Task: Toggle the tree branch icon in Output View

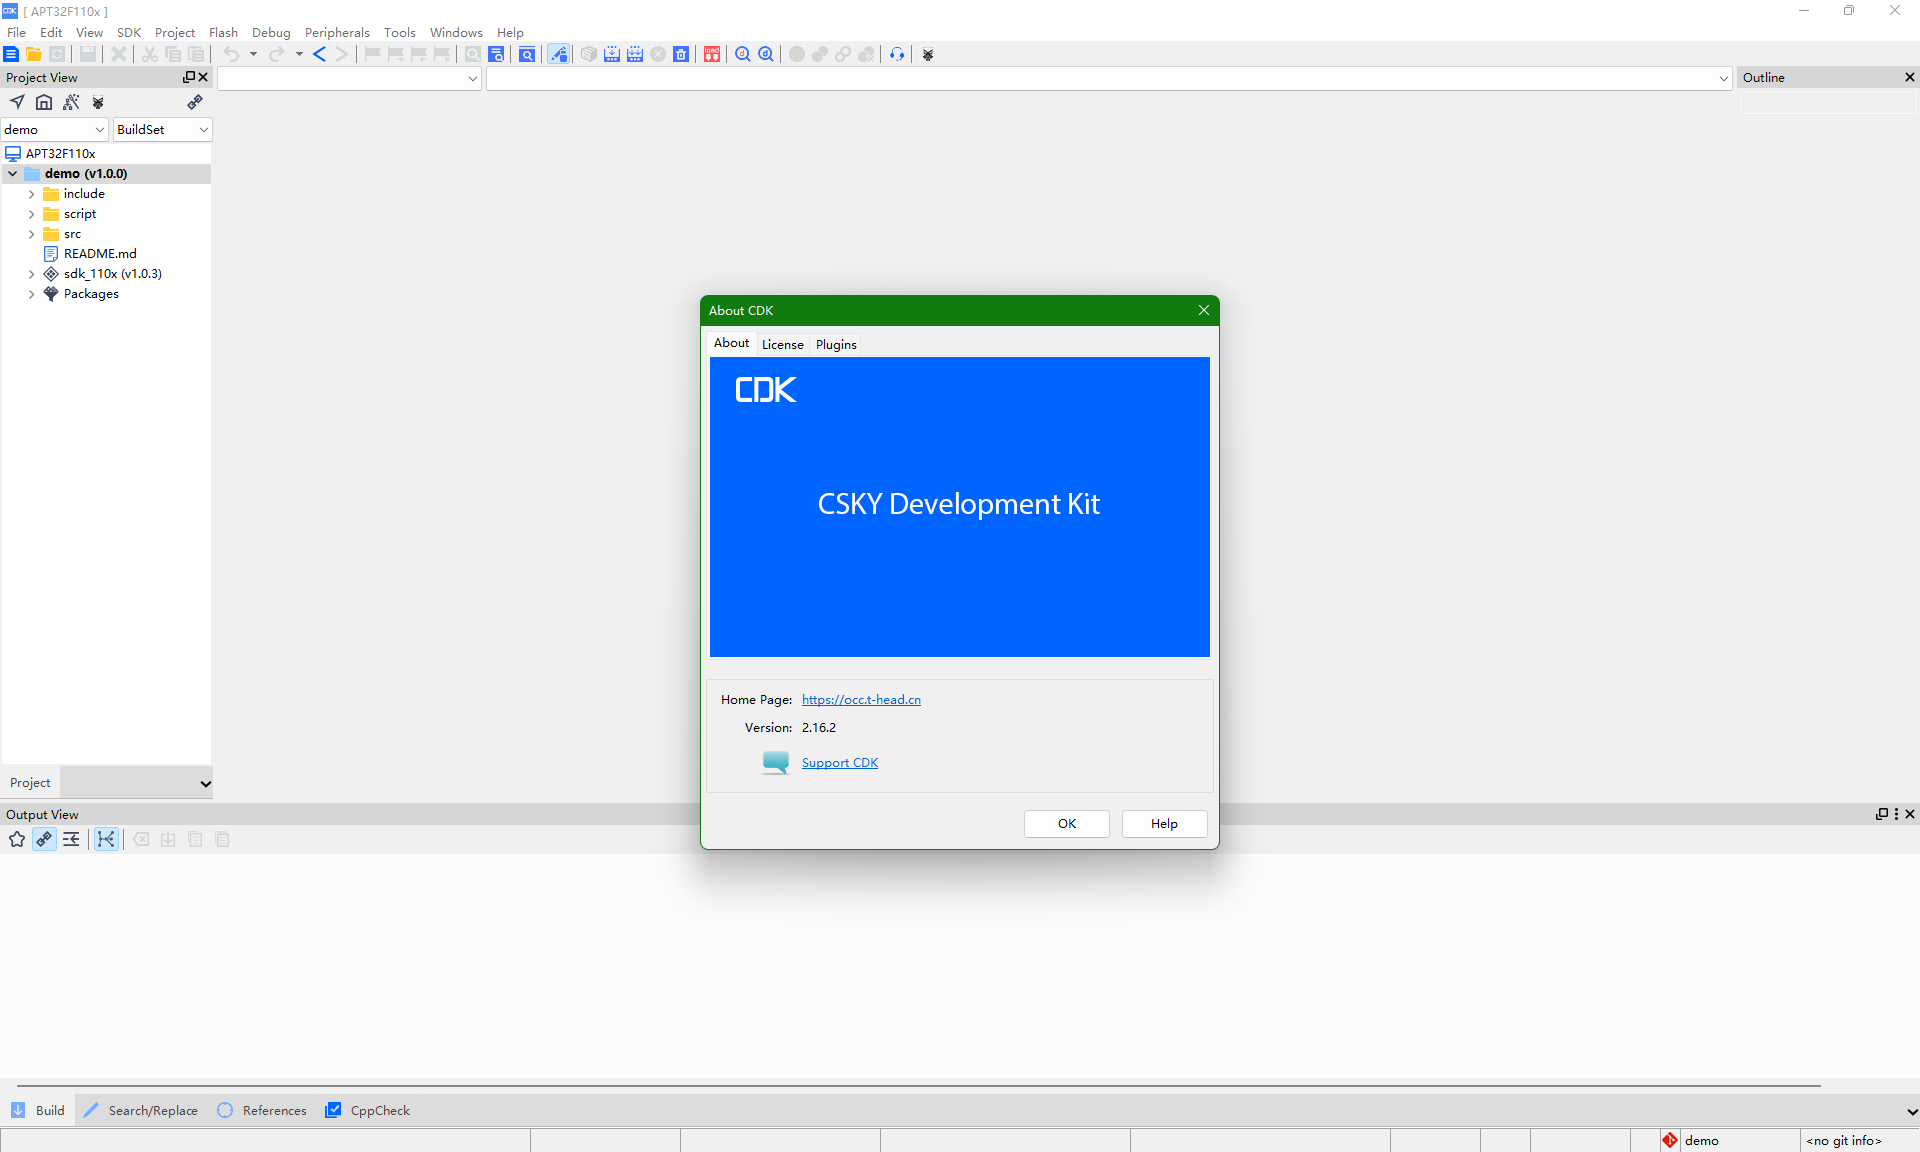Action: [x=106, y=839]
